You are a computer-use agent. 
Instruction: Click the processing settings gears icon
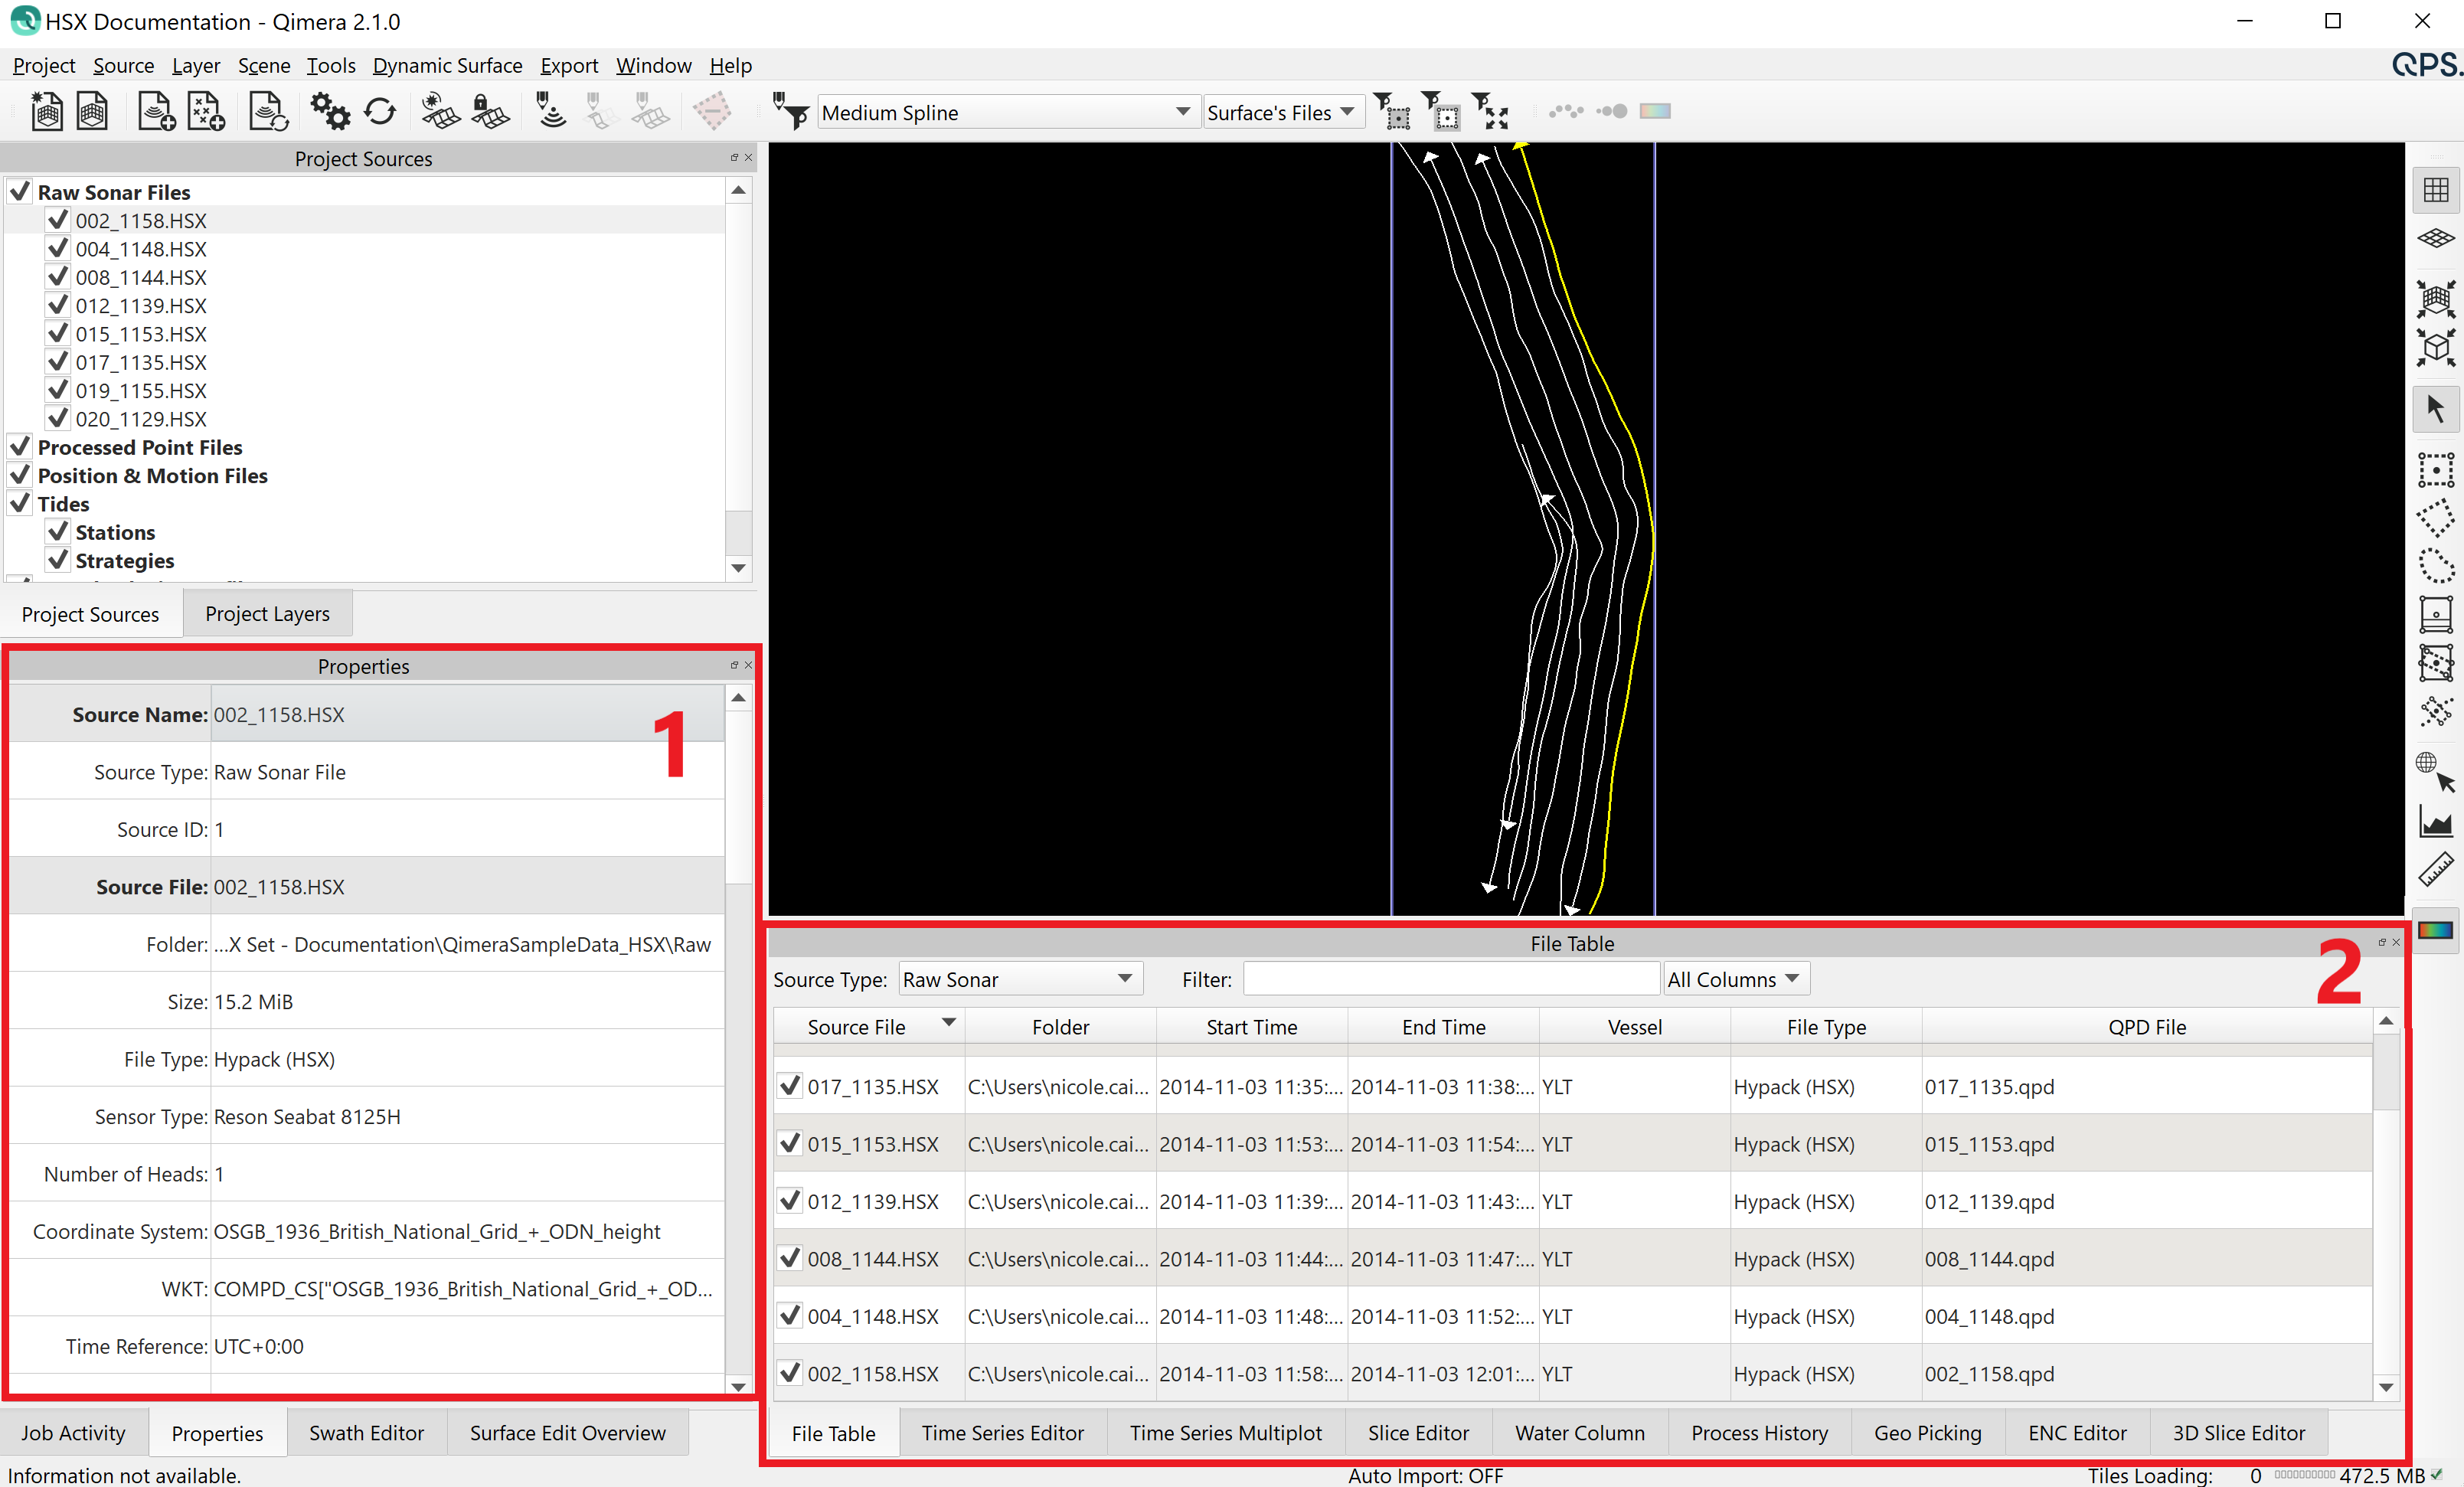point(329,112)
